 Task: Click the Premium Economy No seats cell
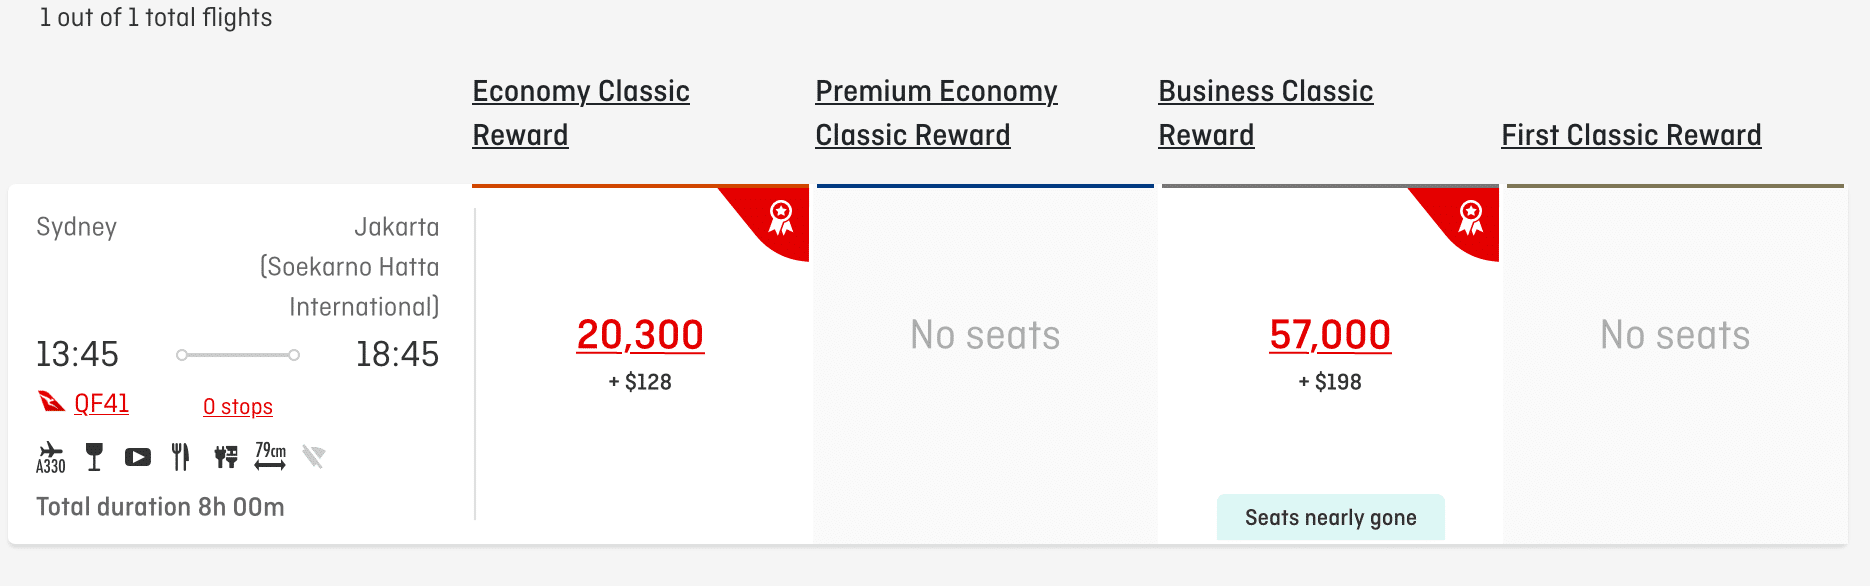(x=985, y=335)
